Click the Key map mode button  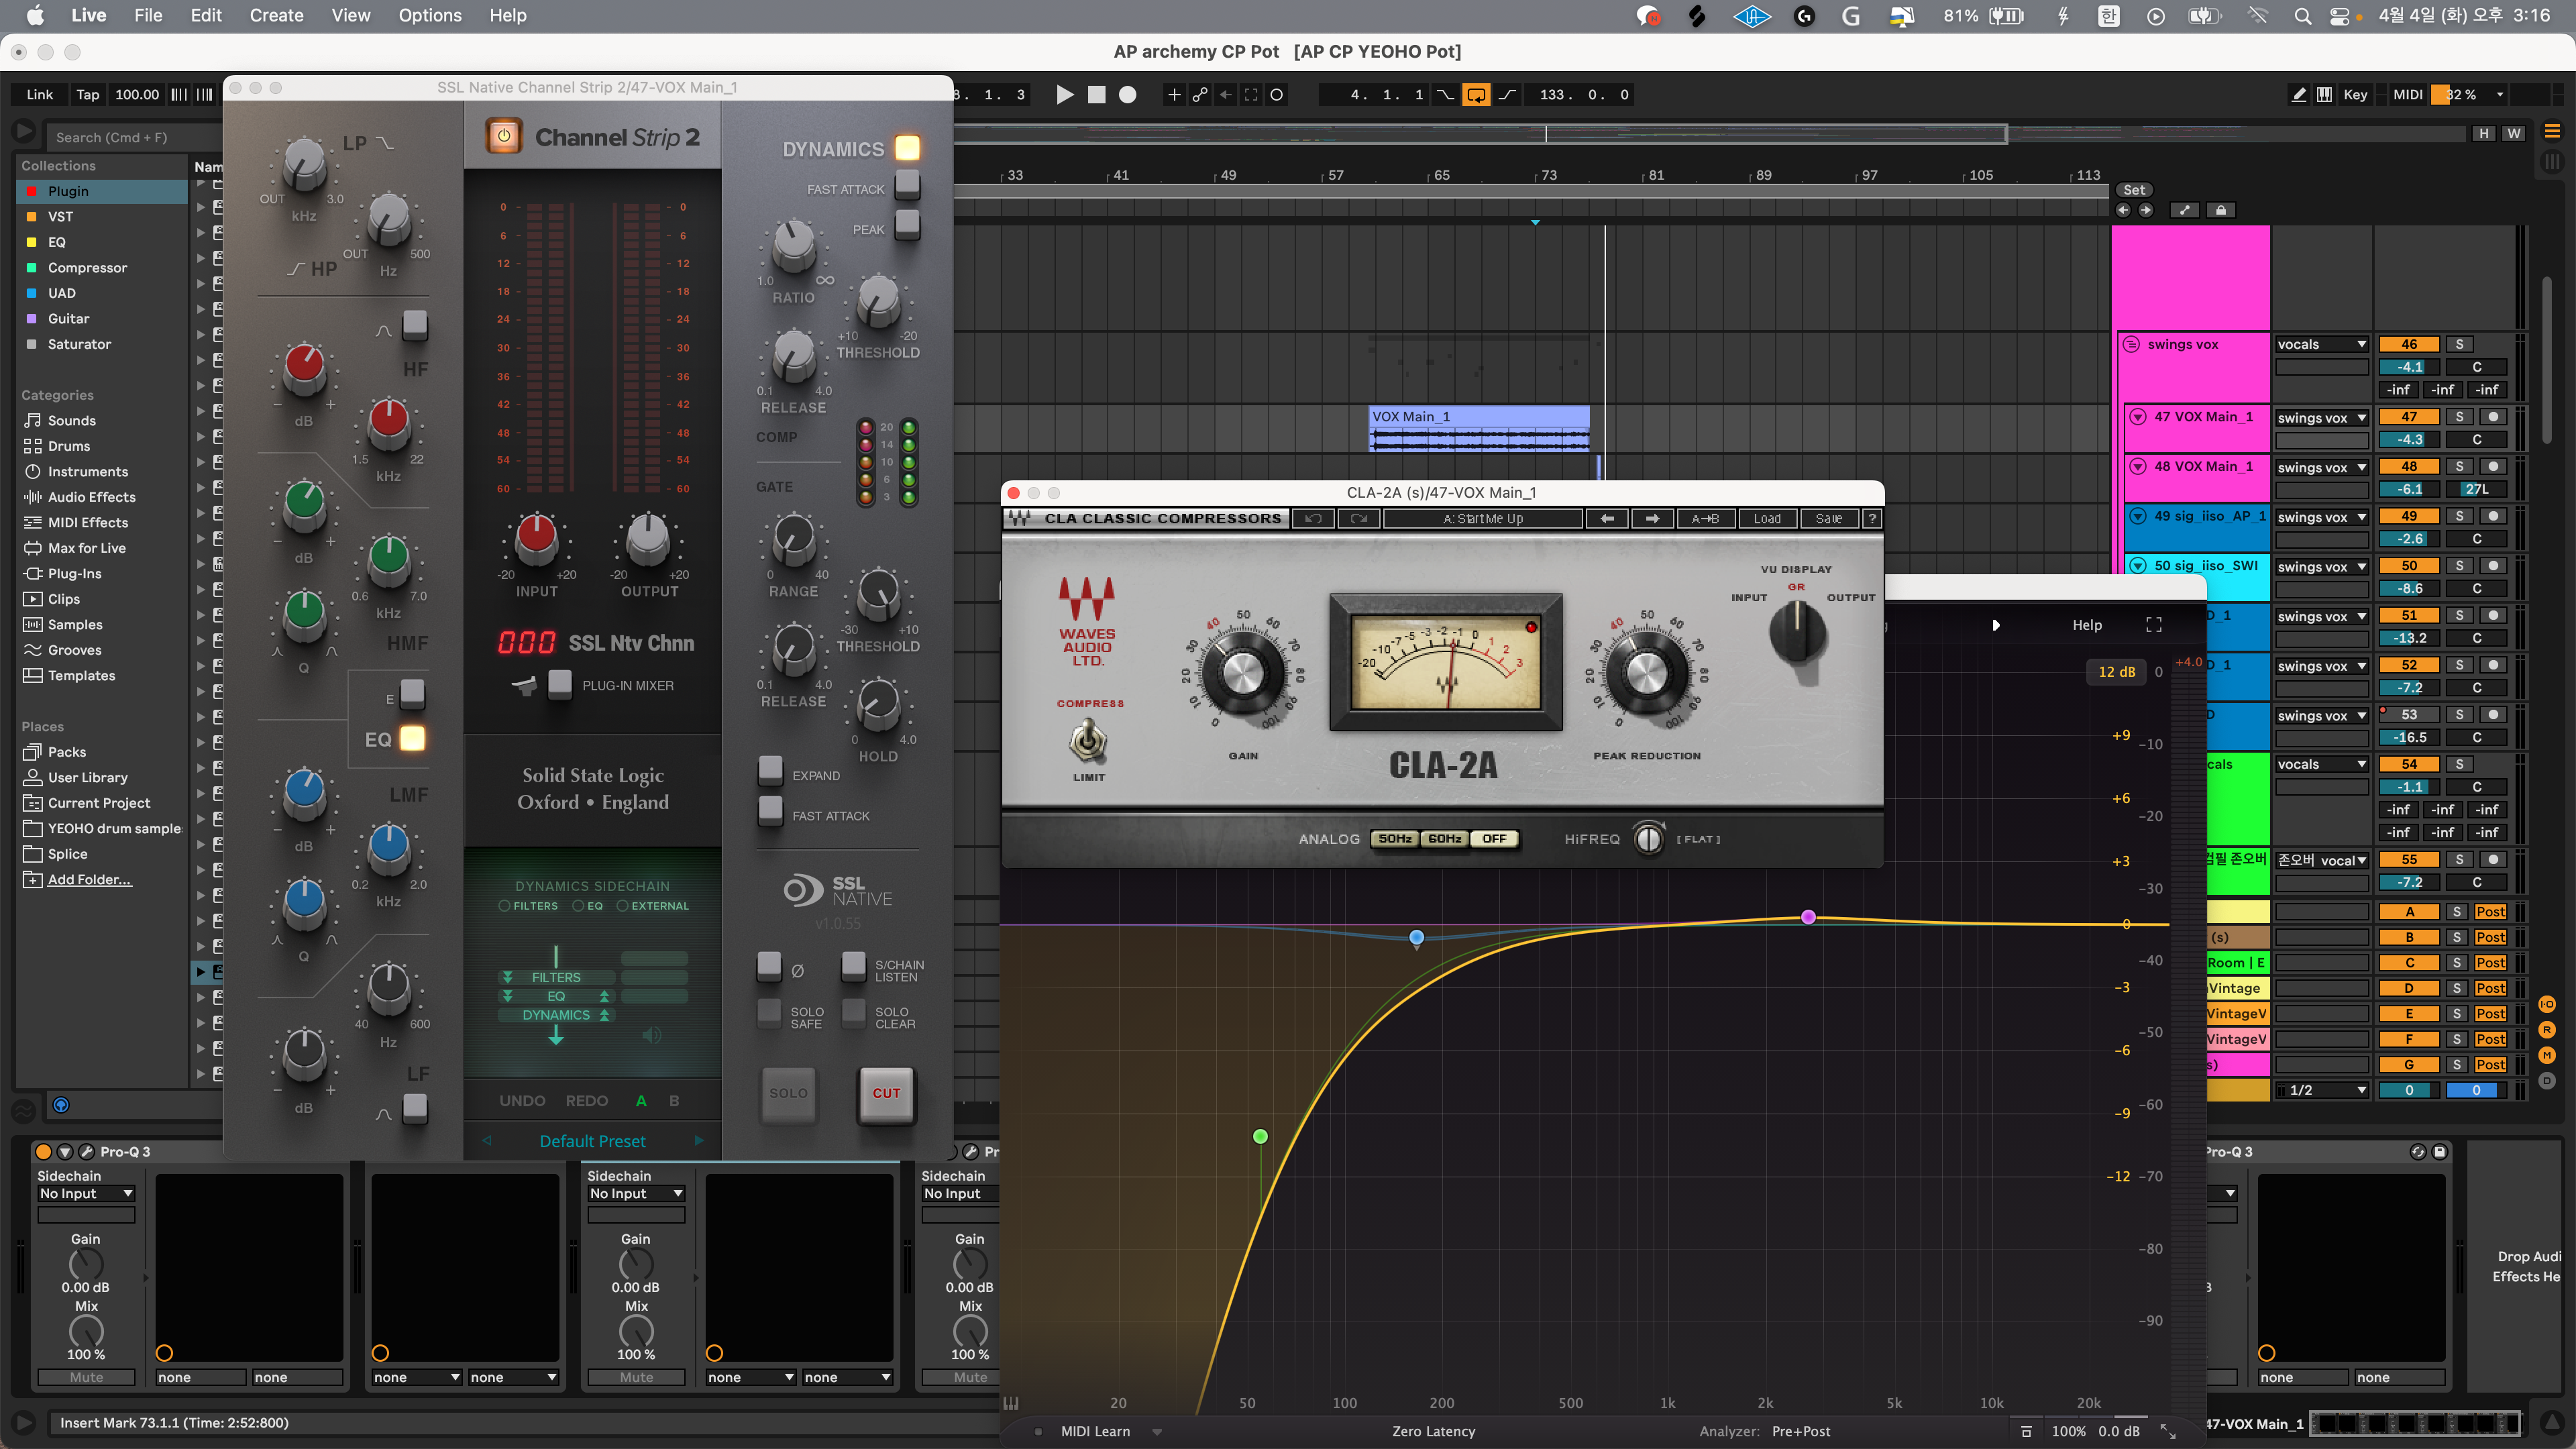[2355, 95]
